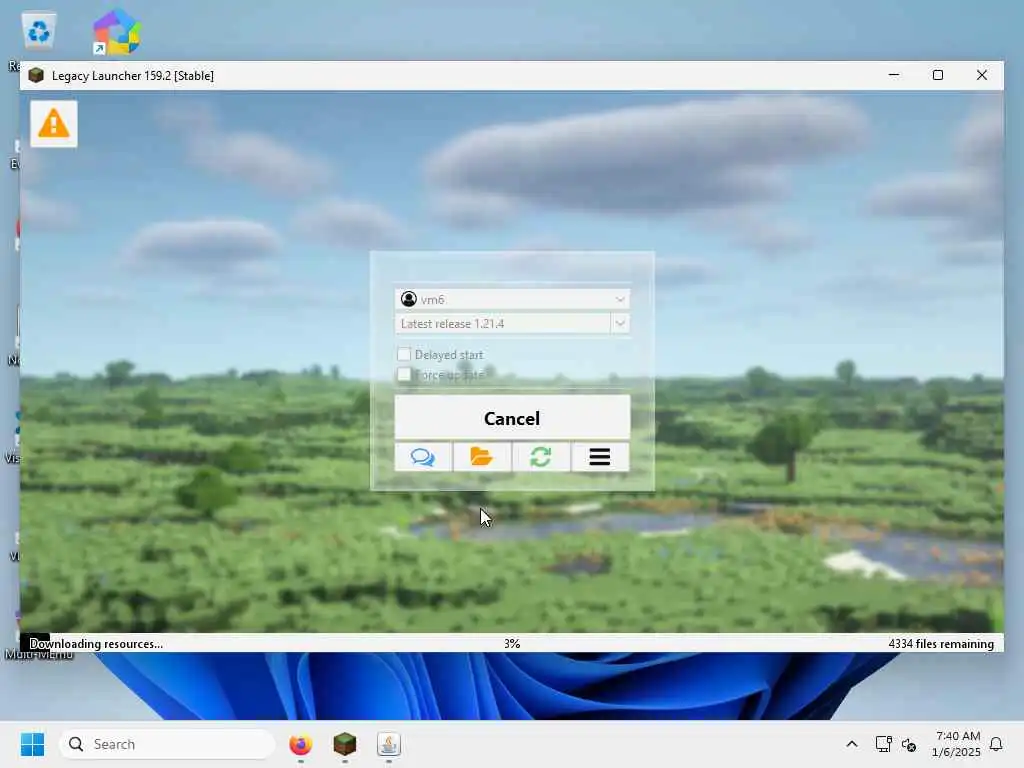Open the notification bell in the taskbar
The image size is (1024, 768).
[x=996, y=744]
